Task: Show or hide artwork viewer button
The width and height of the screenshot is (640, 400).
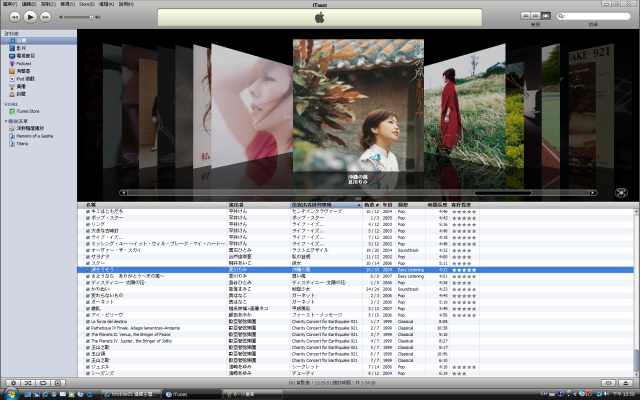Action: click(x=58, y=383)
